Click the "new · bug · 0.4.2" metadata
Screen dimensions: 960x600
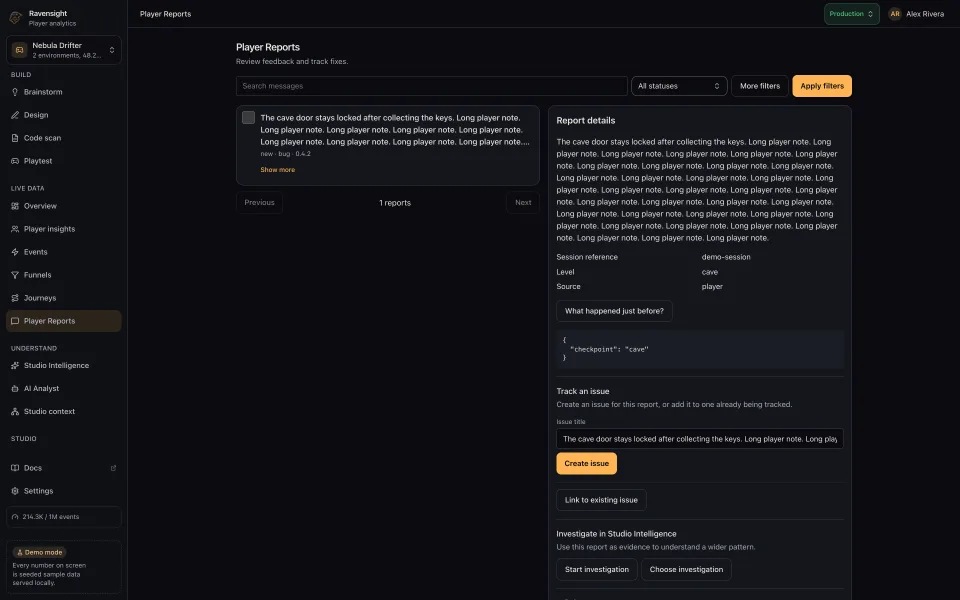pyautogui.click(x=285, y=154)
